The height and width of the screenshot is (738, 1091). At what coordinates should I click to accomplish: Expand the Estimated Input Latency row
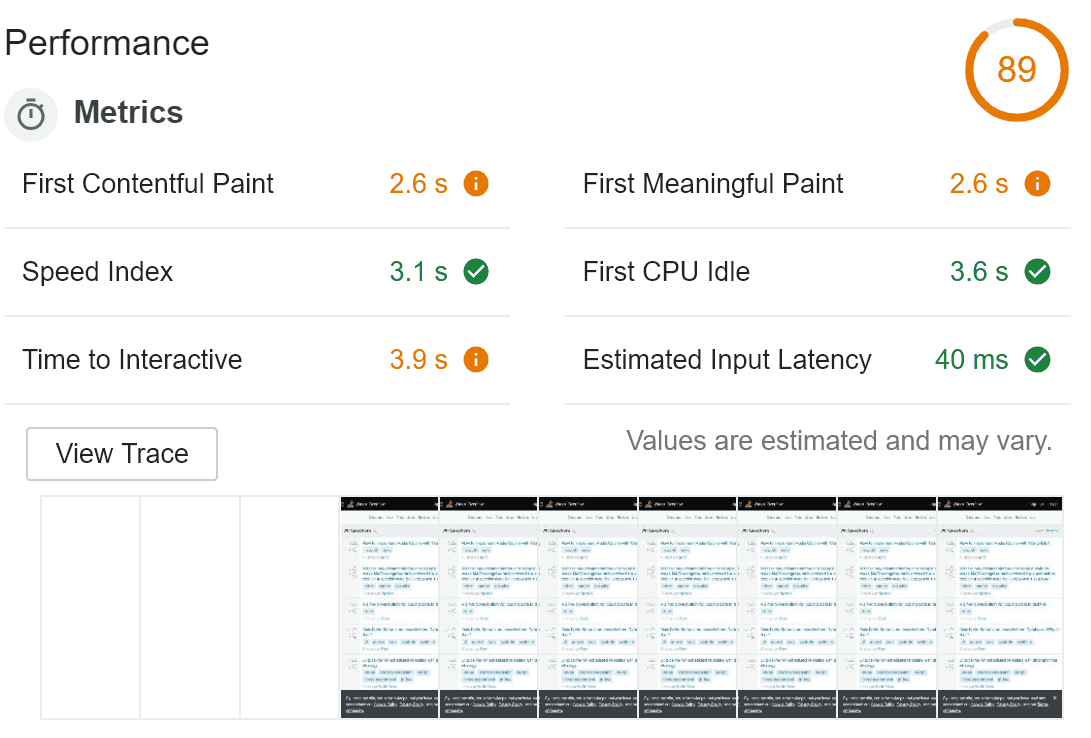[727, 360]
